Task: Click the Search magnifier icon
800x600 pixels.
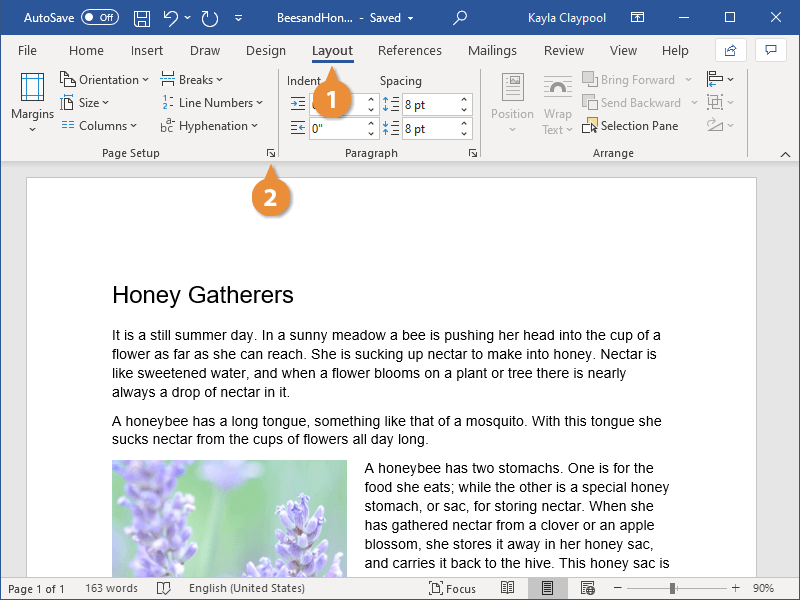Action: click(x=460, y=18)
